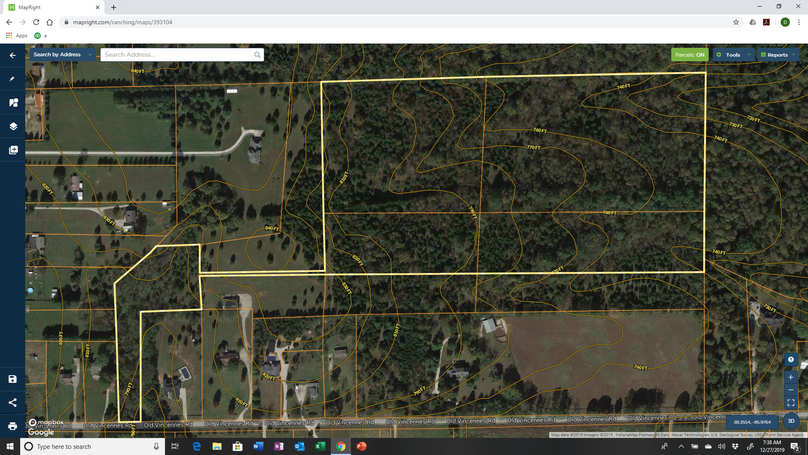Print the map from the sidebar
The width and height of the screenshot is (808, 455).
click(13, 426)
